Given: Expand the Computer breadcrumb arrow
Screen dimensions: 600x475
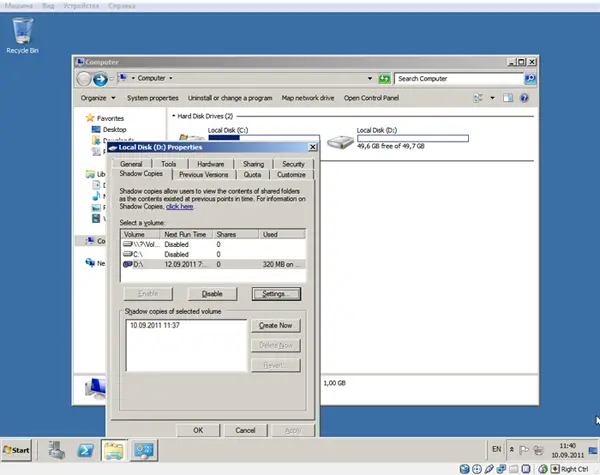Looking at the screenshot, I should [171, 78].
